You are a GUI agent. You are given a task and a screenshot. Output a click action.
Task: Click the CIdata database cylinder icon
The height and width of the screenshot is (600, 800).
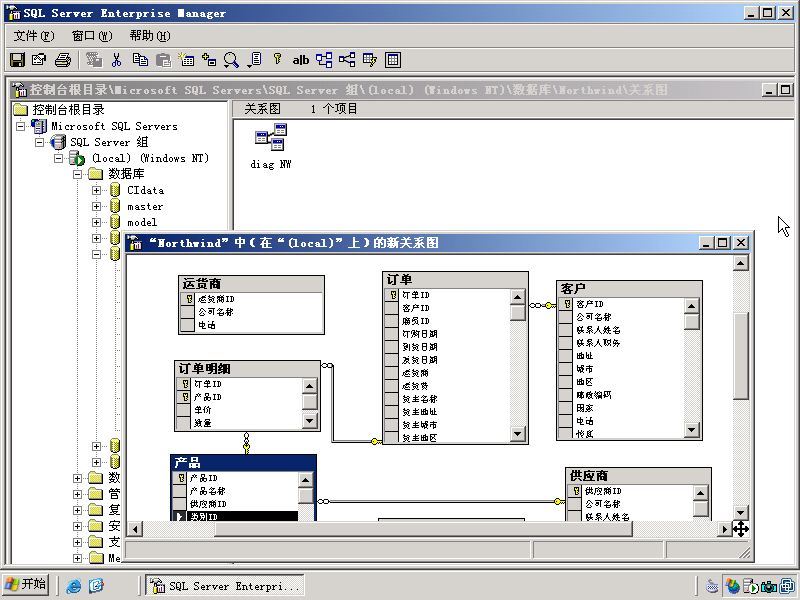115,190
